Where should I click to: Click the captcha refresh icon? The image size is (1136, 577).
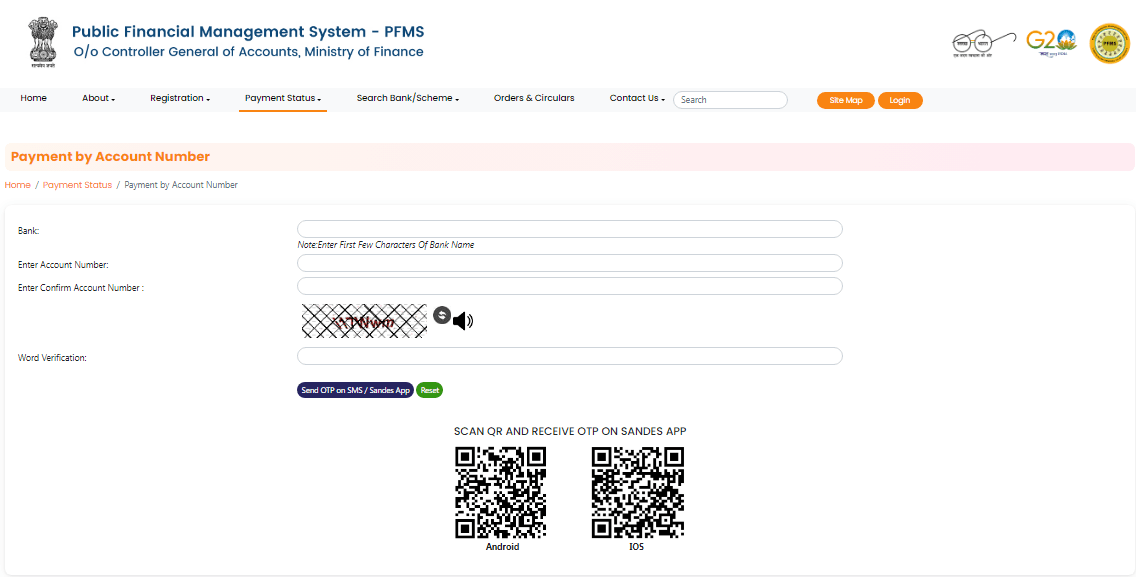442,315
